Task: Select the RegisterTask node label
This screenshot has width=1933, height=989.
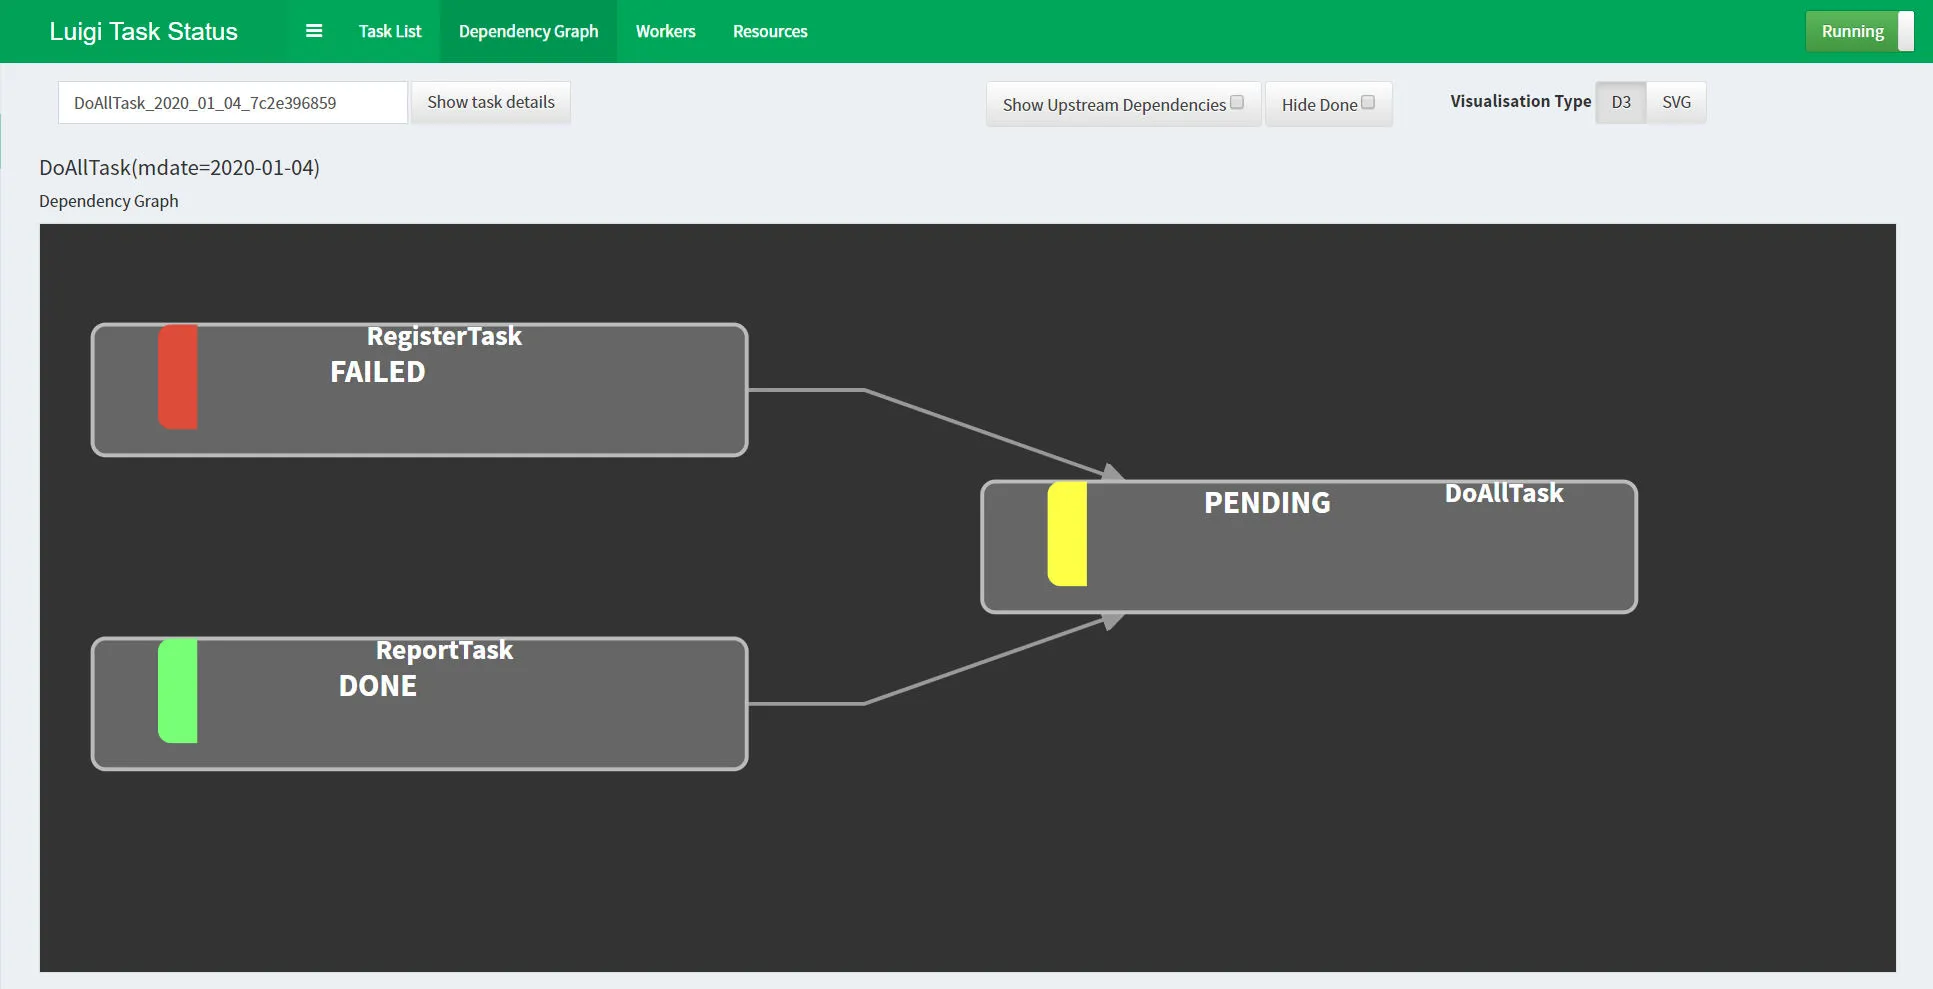Action: click(x=444, y=336)
